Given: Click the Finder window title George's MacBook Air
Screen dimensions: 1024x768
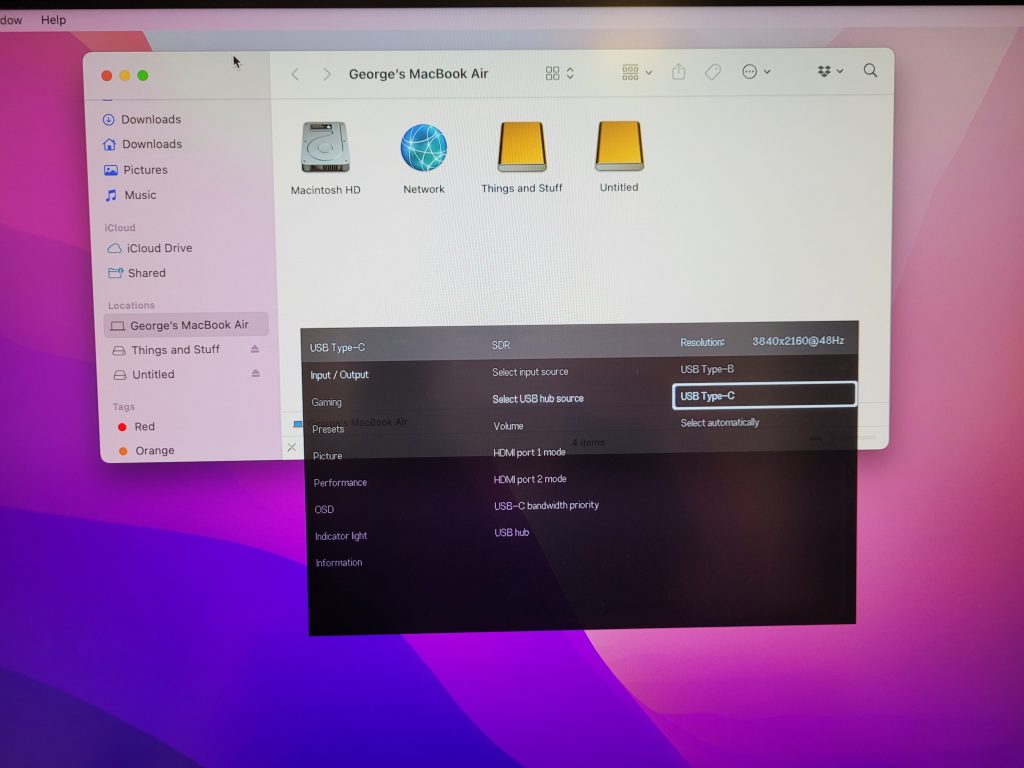Looking at the screenshot, I should 418,74.
